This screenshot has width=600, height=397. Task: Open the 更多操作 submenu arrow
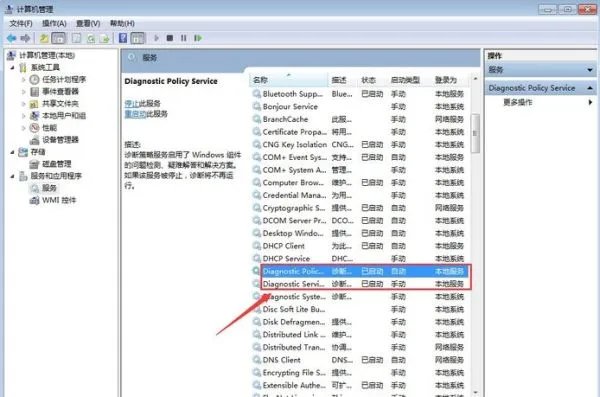[x=590, y=102]
